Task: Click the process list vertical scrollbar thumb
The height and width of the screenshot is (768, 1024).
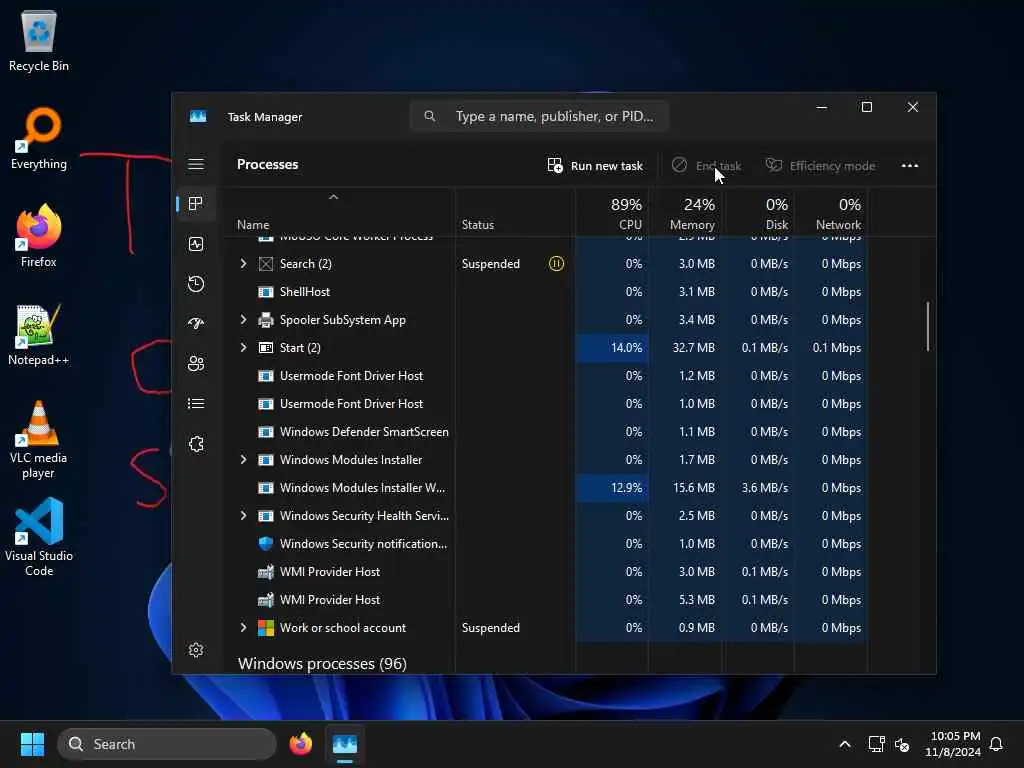Action: coord(927,327)
